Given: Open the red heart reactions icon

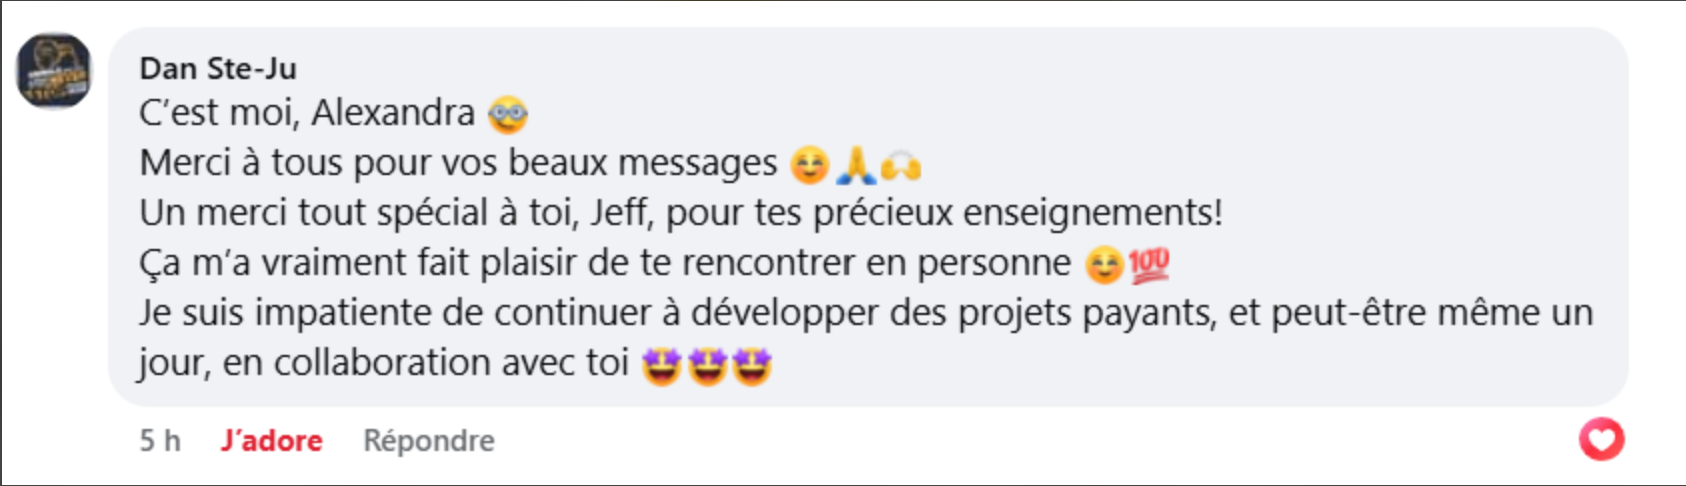Looking at the screenshot, I should pyautogui.click(x=1601, y=439).
